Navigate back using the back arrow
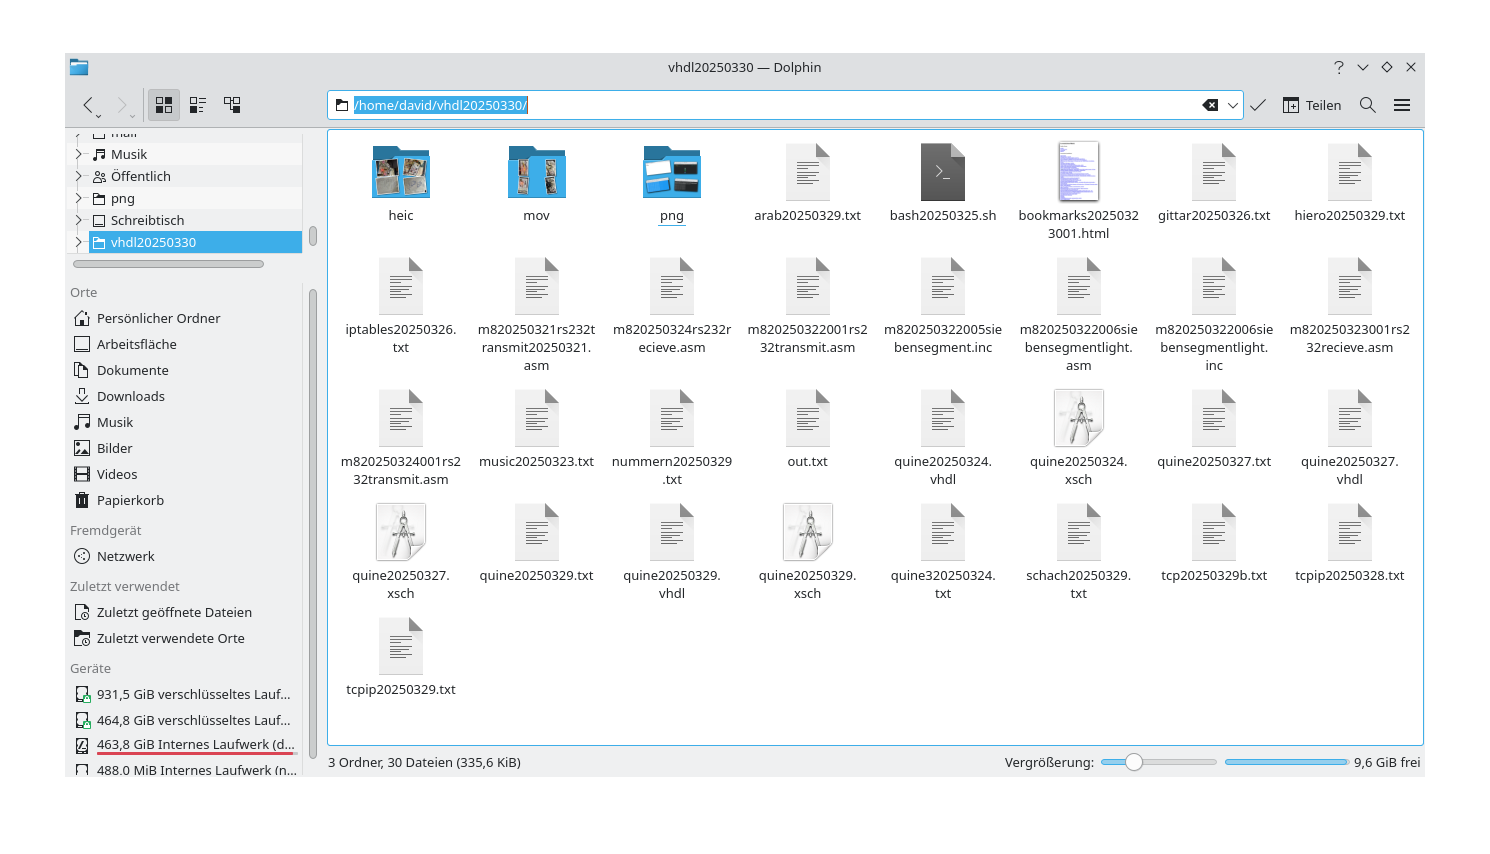 89,105
